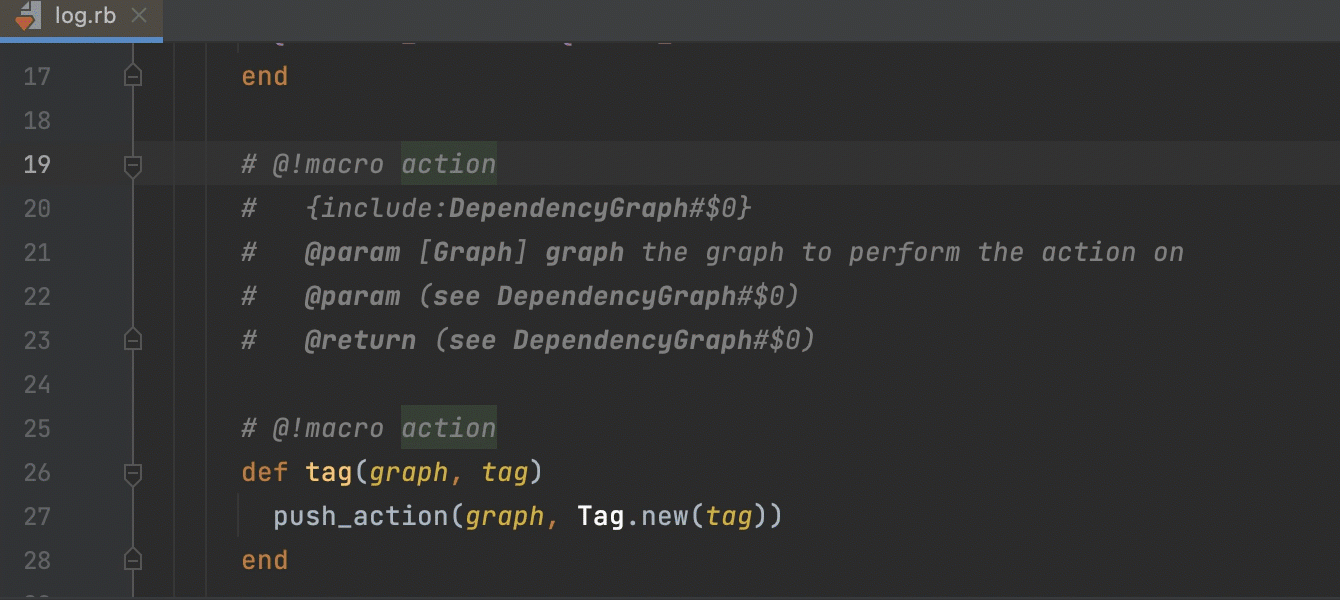Close the log.rb editor tab
Viewport: 1340px width, 600px height.
tap(140, 16)
